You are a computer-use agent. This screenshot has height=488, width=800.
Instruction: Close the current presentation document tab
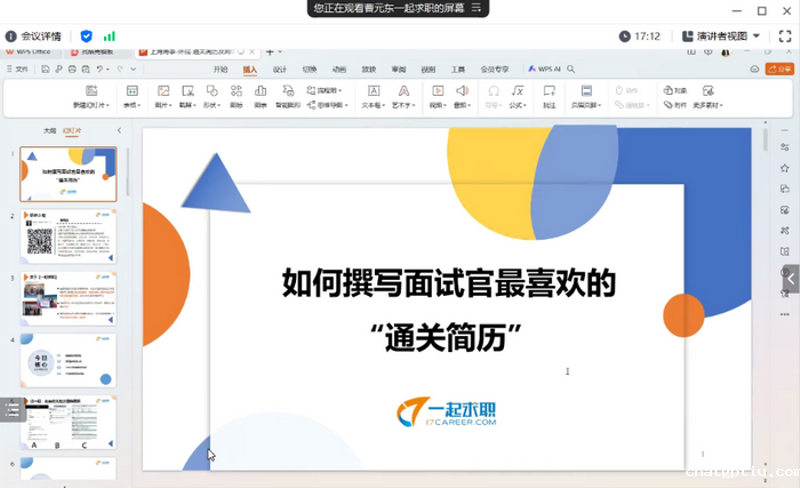[x=252, y=52]
